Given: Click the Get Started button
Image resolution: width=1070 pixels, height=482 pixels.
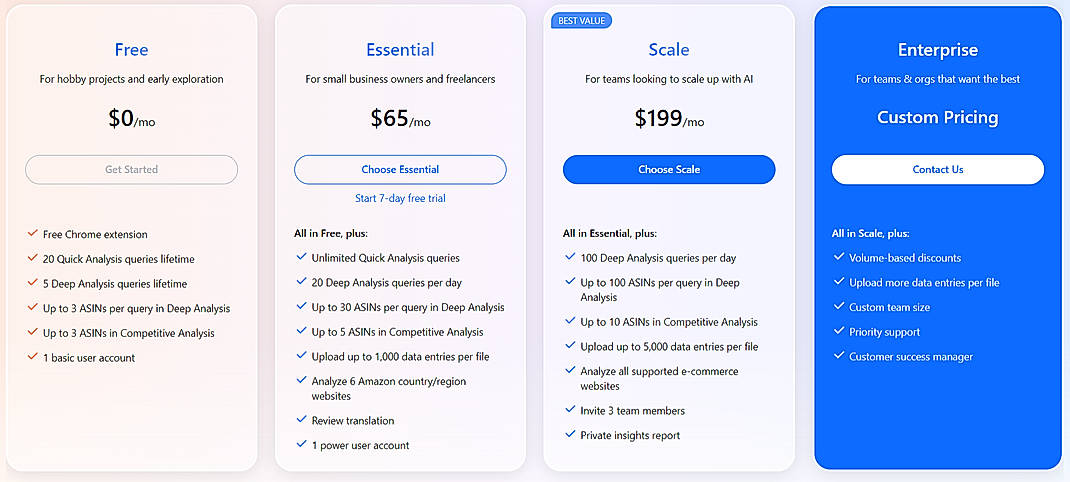Looking at the screenshot, I should tap(131, 169).
